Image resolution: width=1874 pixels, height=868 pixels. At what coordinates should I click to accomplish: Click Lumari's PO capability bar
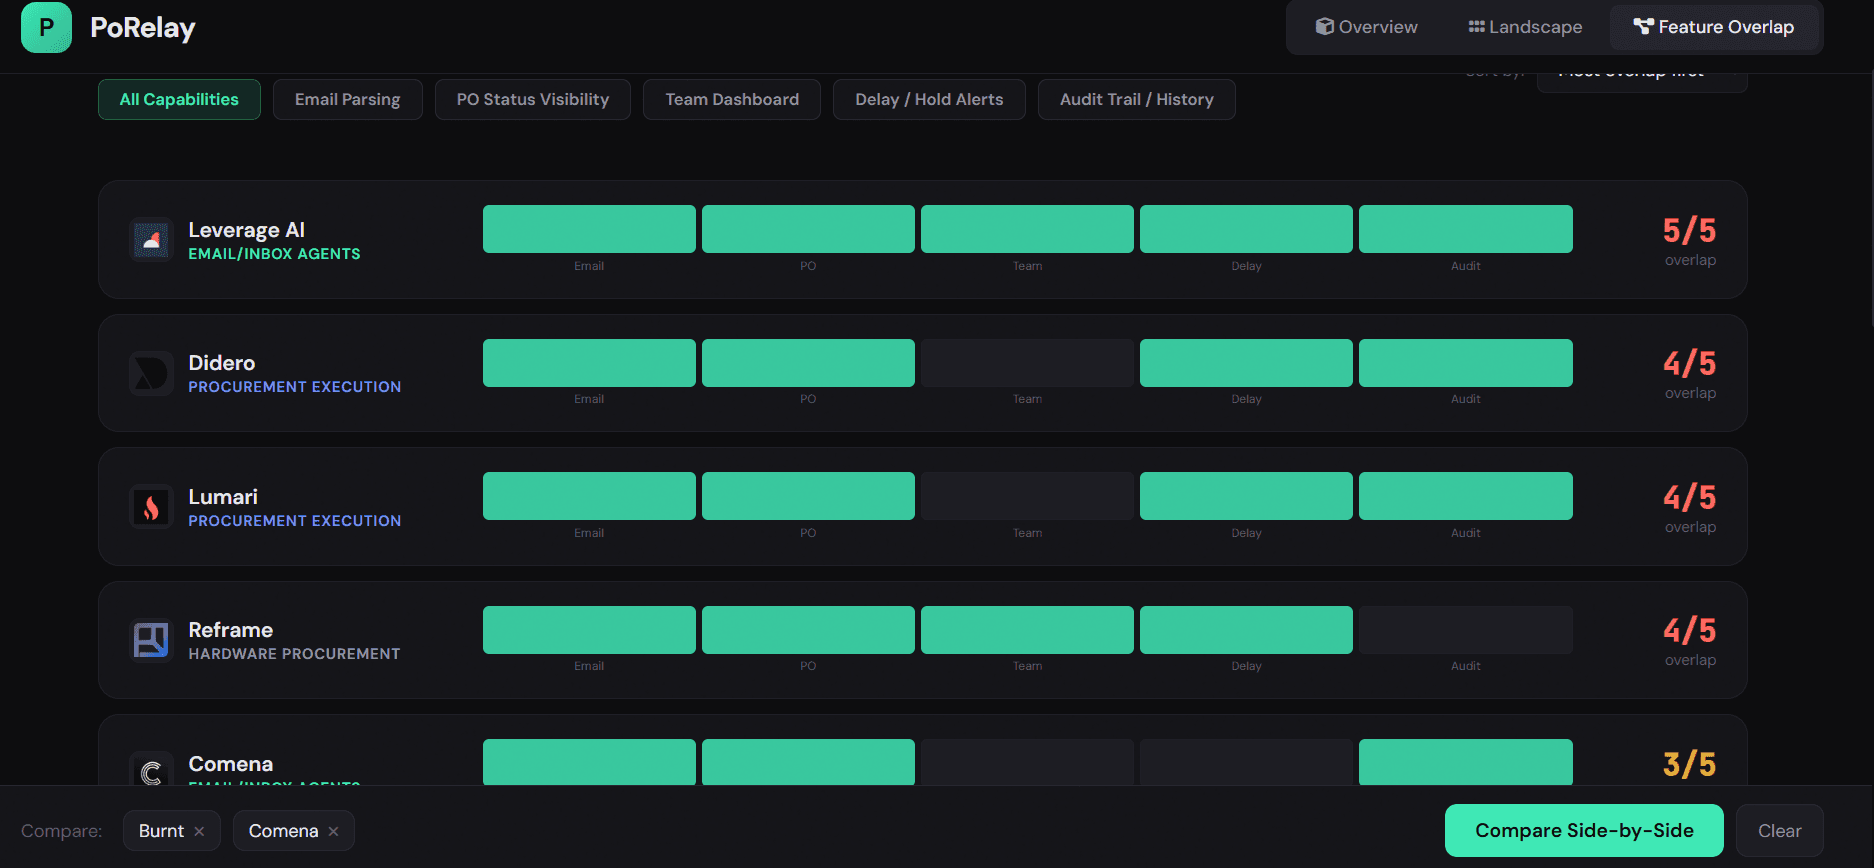click(x=808, y=496)
